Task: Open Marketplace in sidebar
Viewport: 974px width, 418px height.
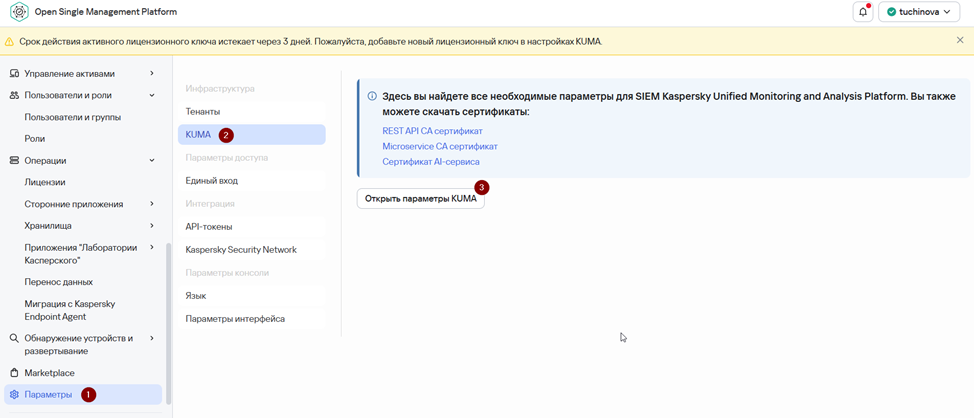Action: [49, 373]
